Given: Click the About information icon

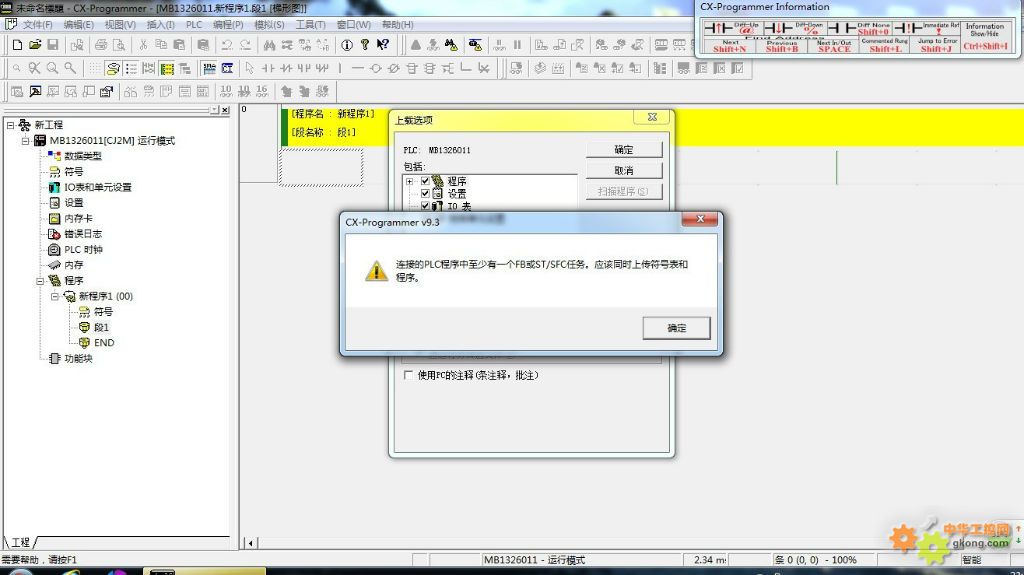Looking at the screenshot, I should [x=347, y=44].
